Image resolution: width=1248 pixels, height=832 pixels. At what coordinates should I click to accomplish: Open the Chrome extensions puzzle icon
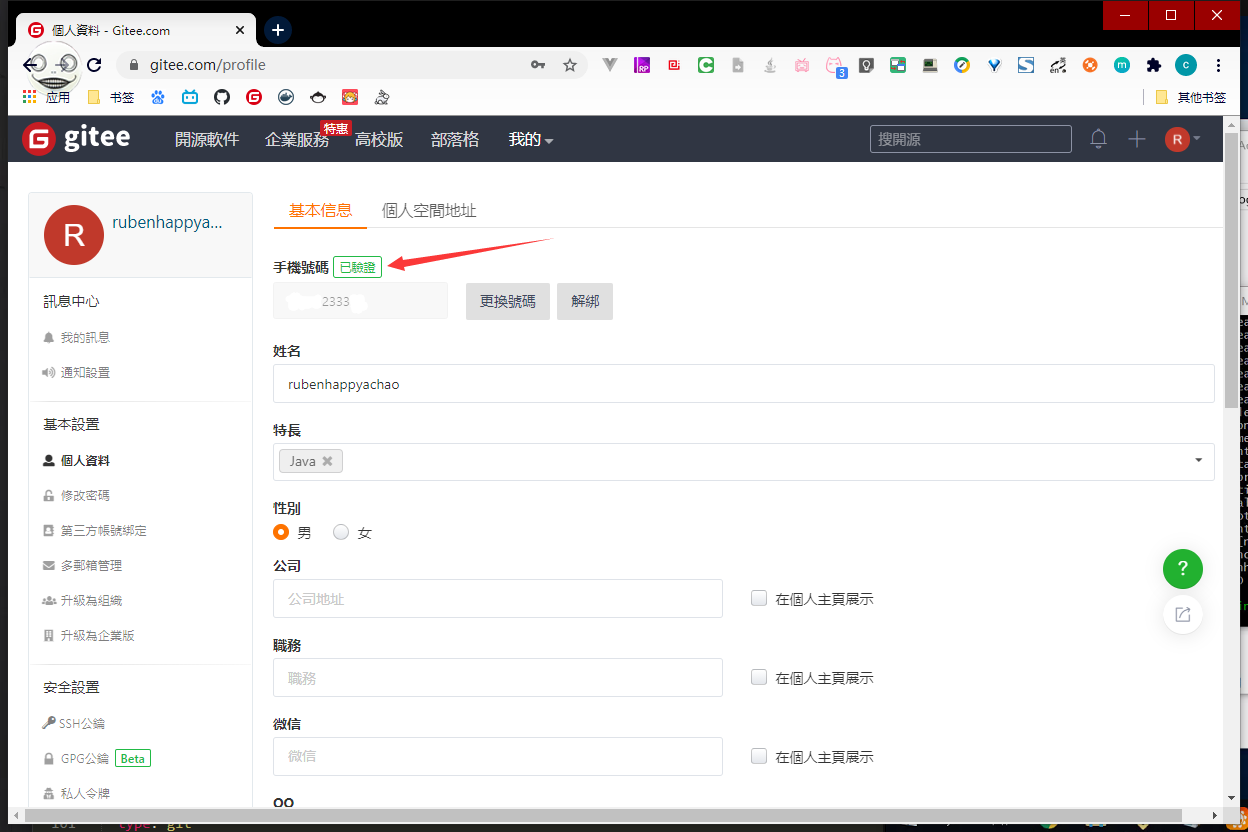coord(1153,65)
